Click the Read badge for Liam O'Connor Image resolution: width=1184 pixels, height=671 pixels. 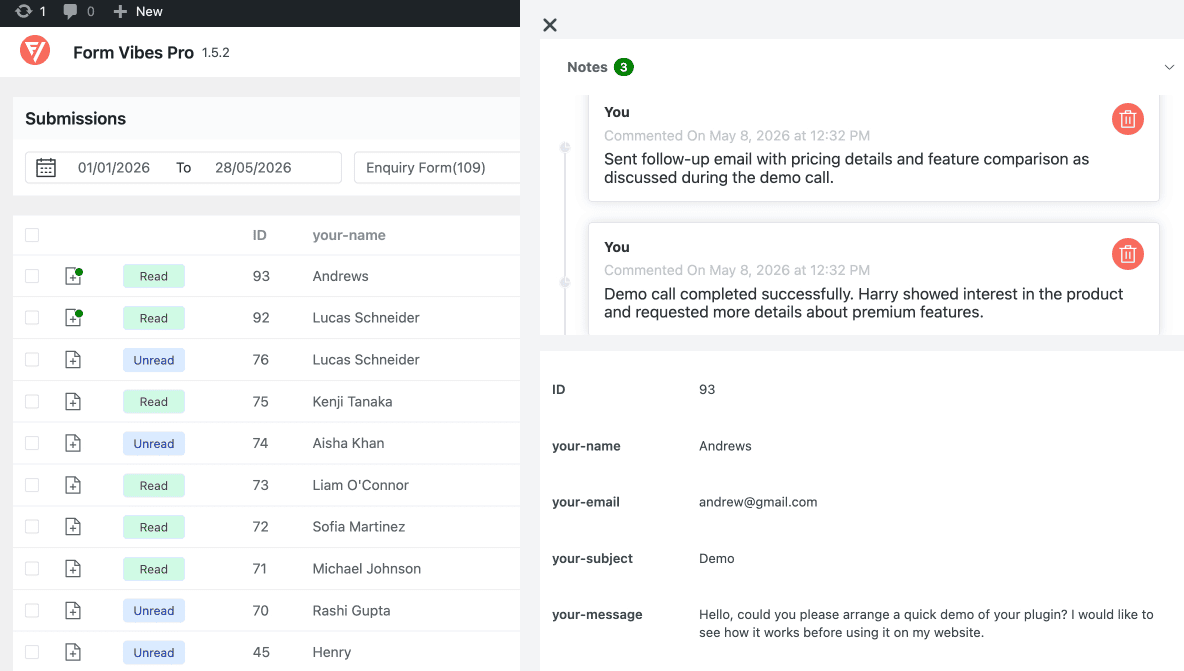point(154,485)
